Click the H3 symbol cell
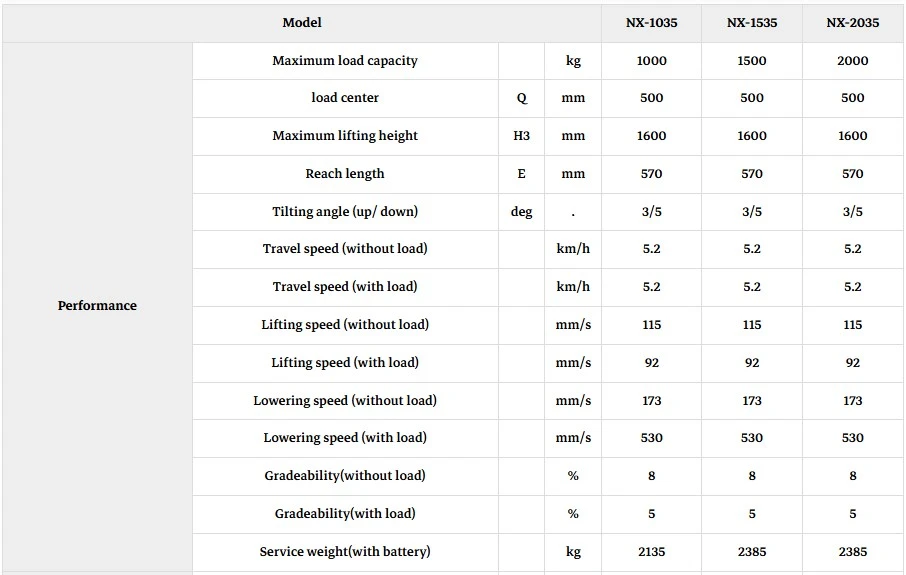 (521, 136)
